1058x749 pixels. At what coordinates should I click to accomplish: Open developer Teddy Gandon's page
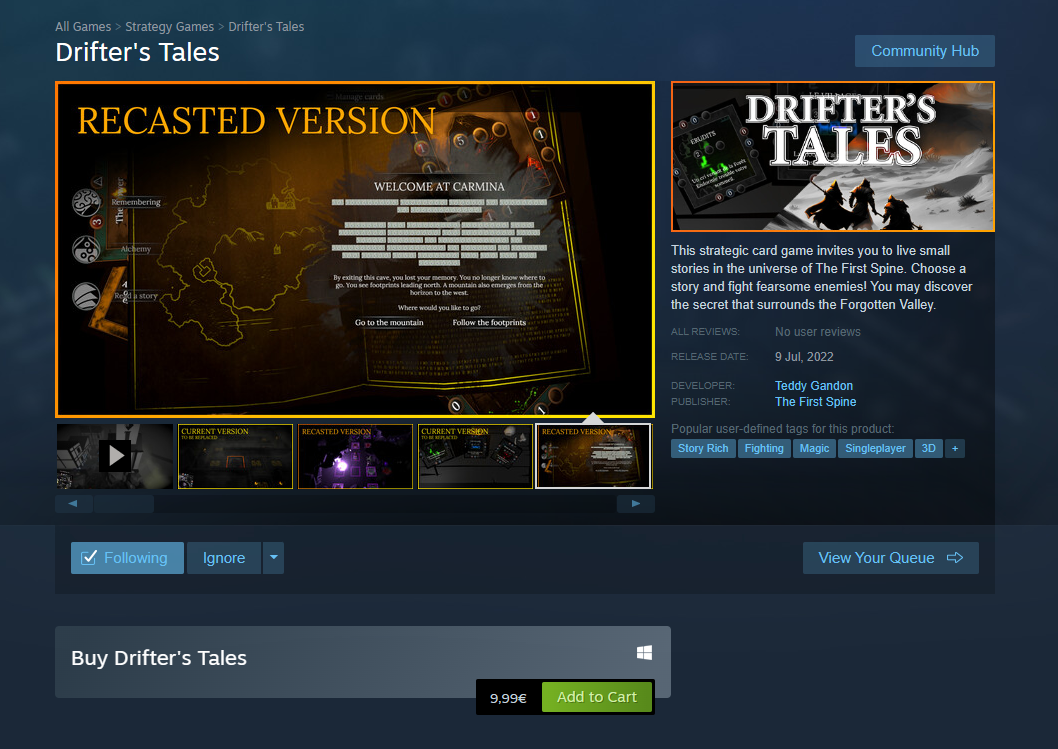[x=814, y=385]
